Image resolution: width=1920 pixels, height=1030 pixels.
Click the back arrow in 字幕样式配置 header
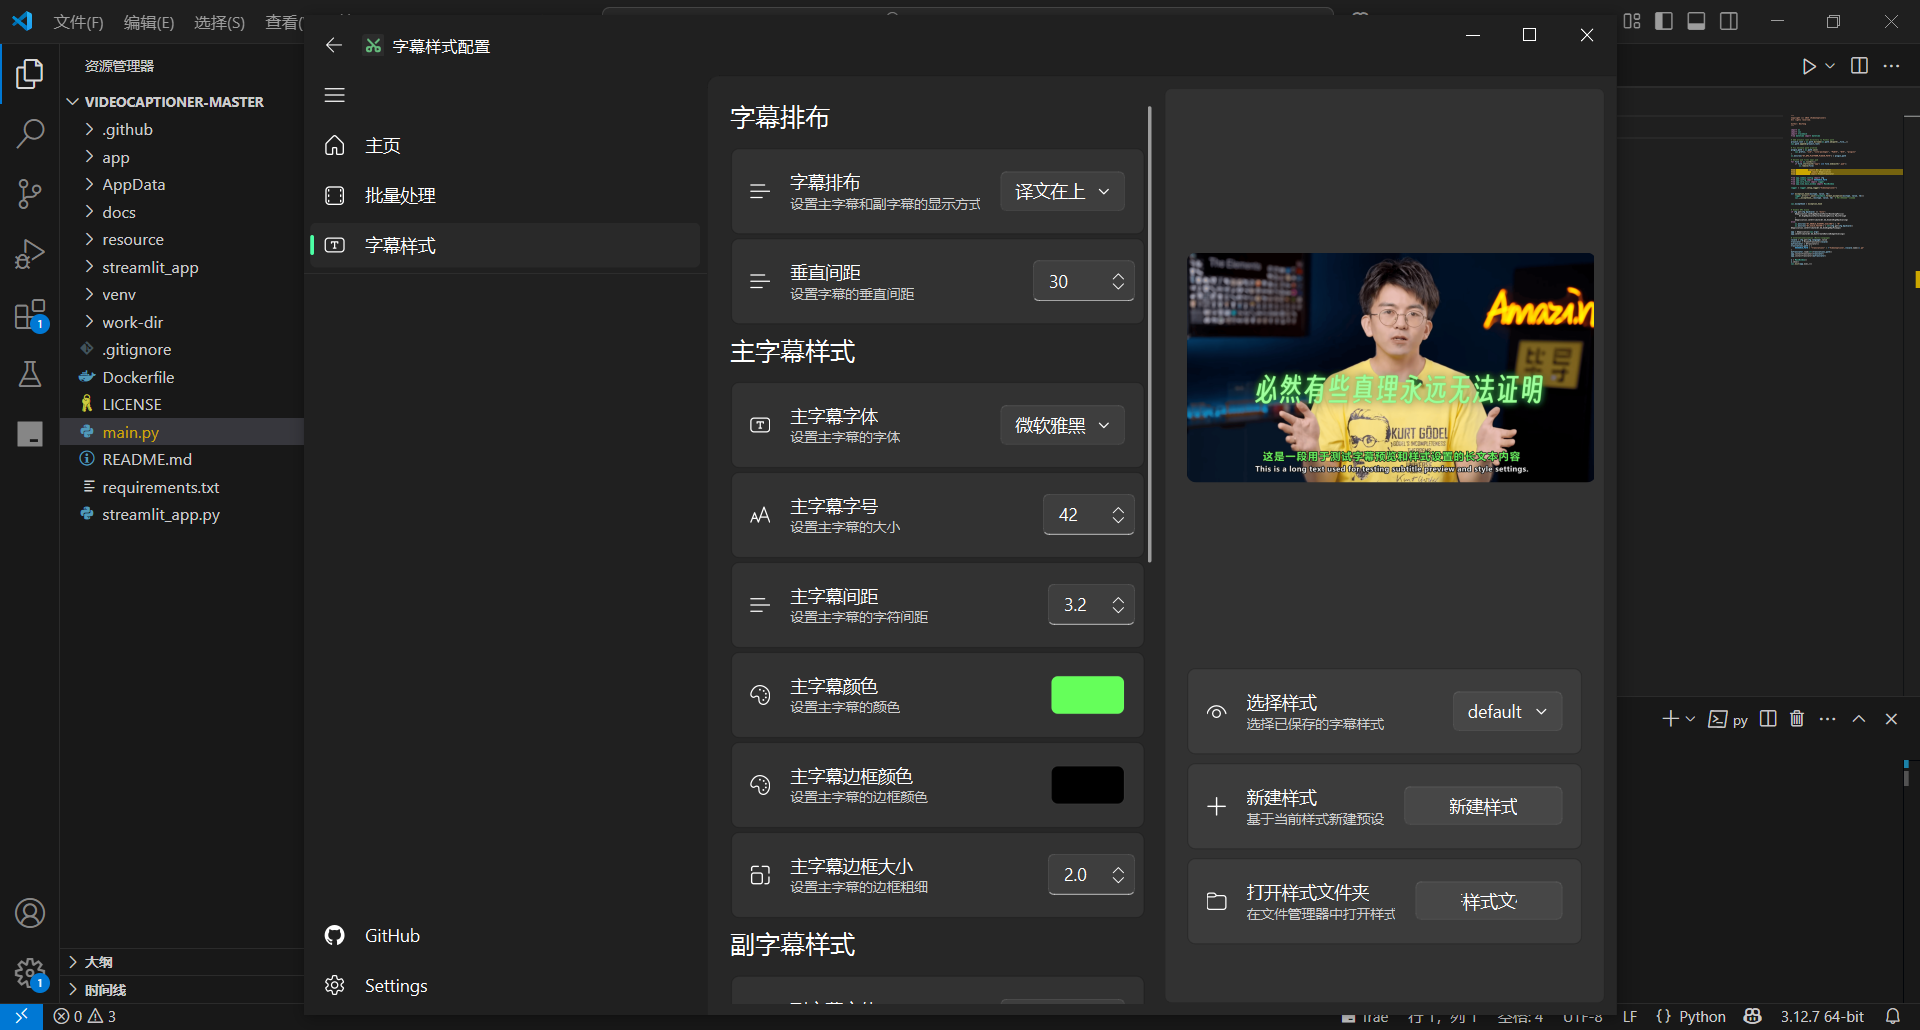coord(334,45)
